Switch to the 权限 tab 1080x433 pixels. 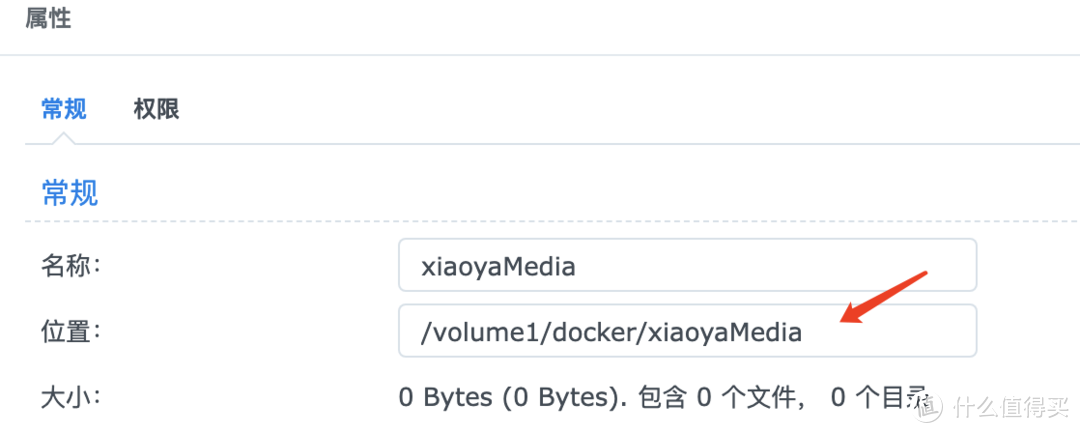[156, 109]
